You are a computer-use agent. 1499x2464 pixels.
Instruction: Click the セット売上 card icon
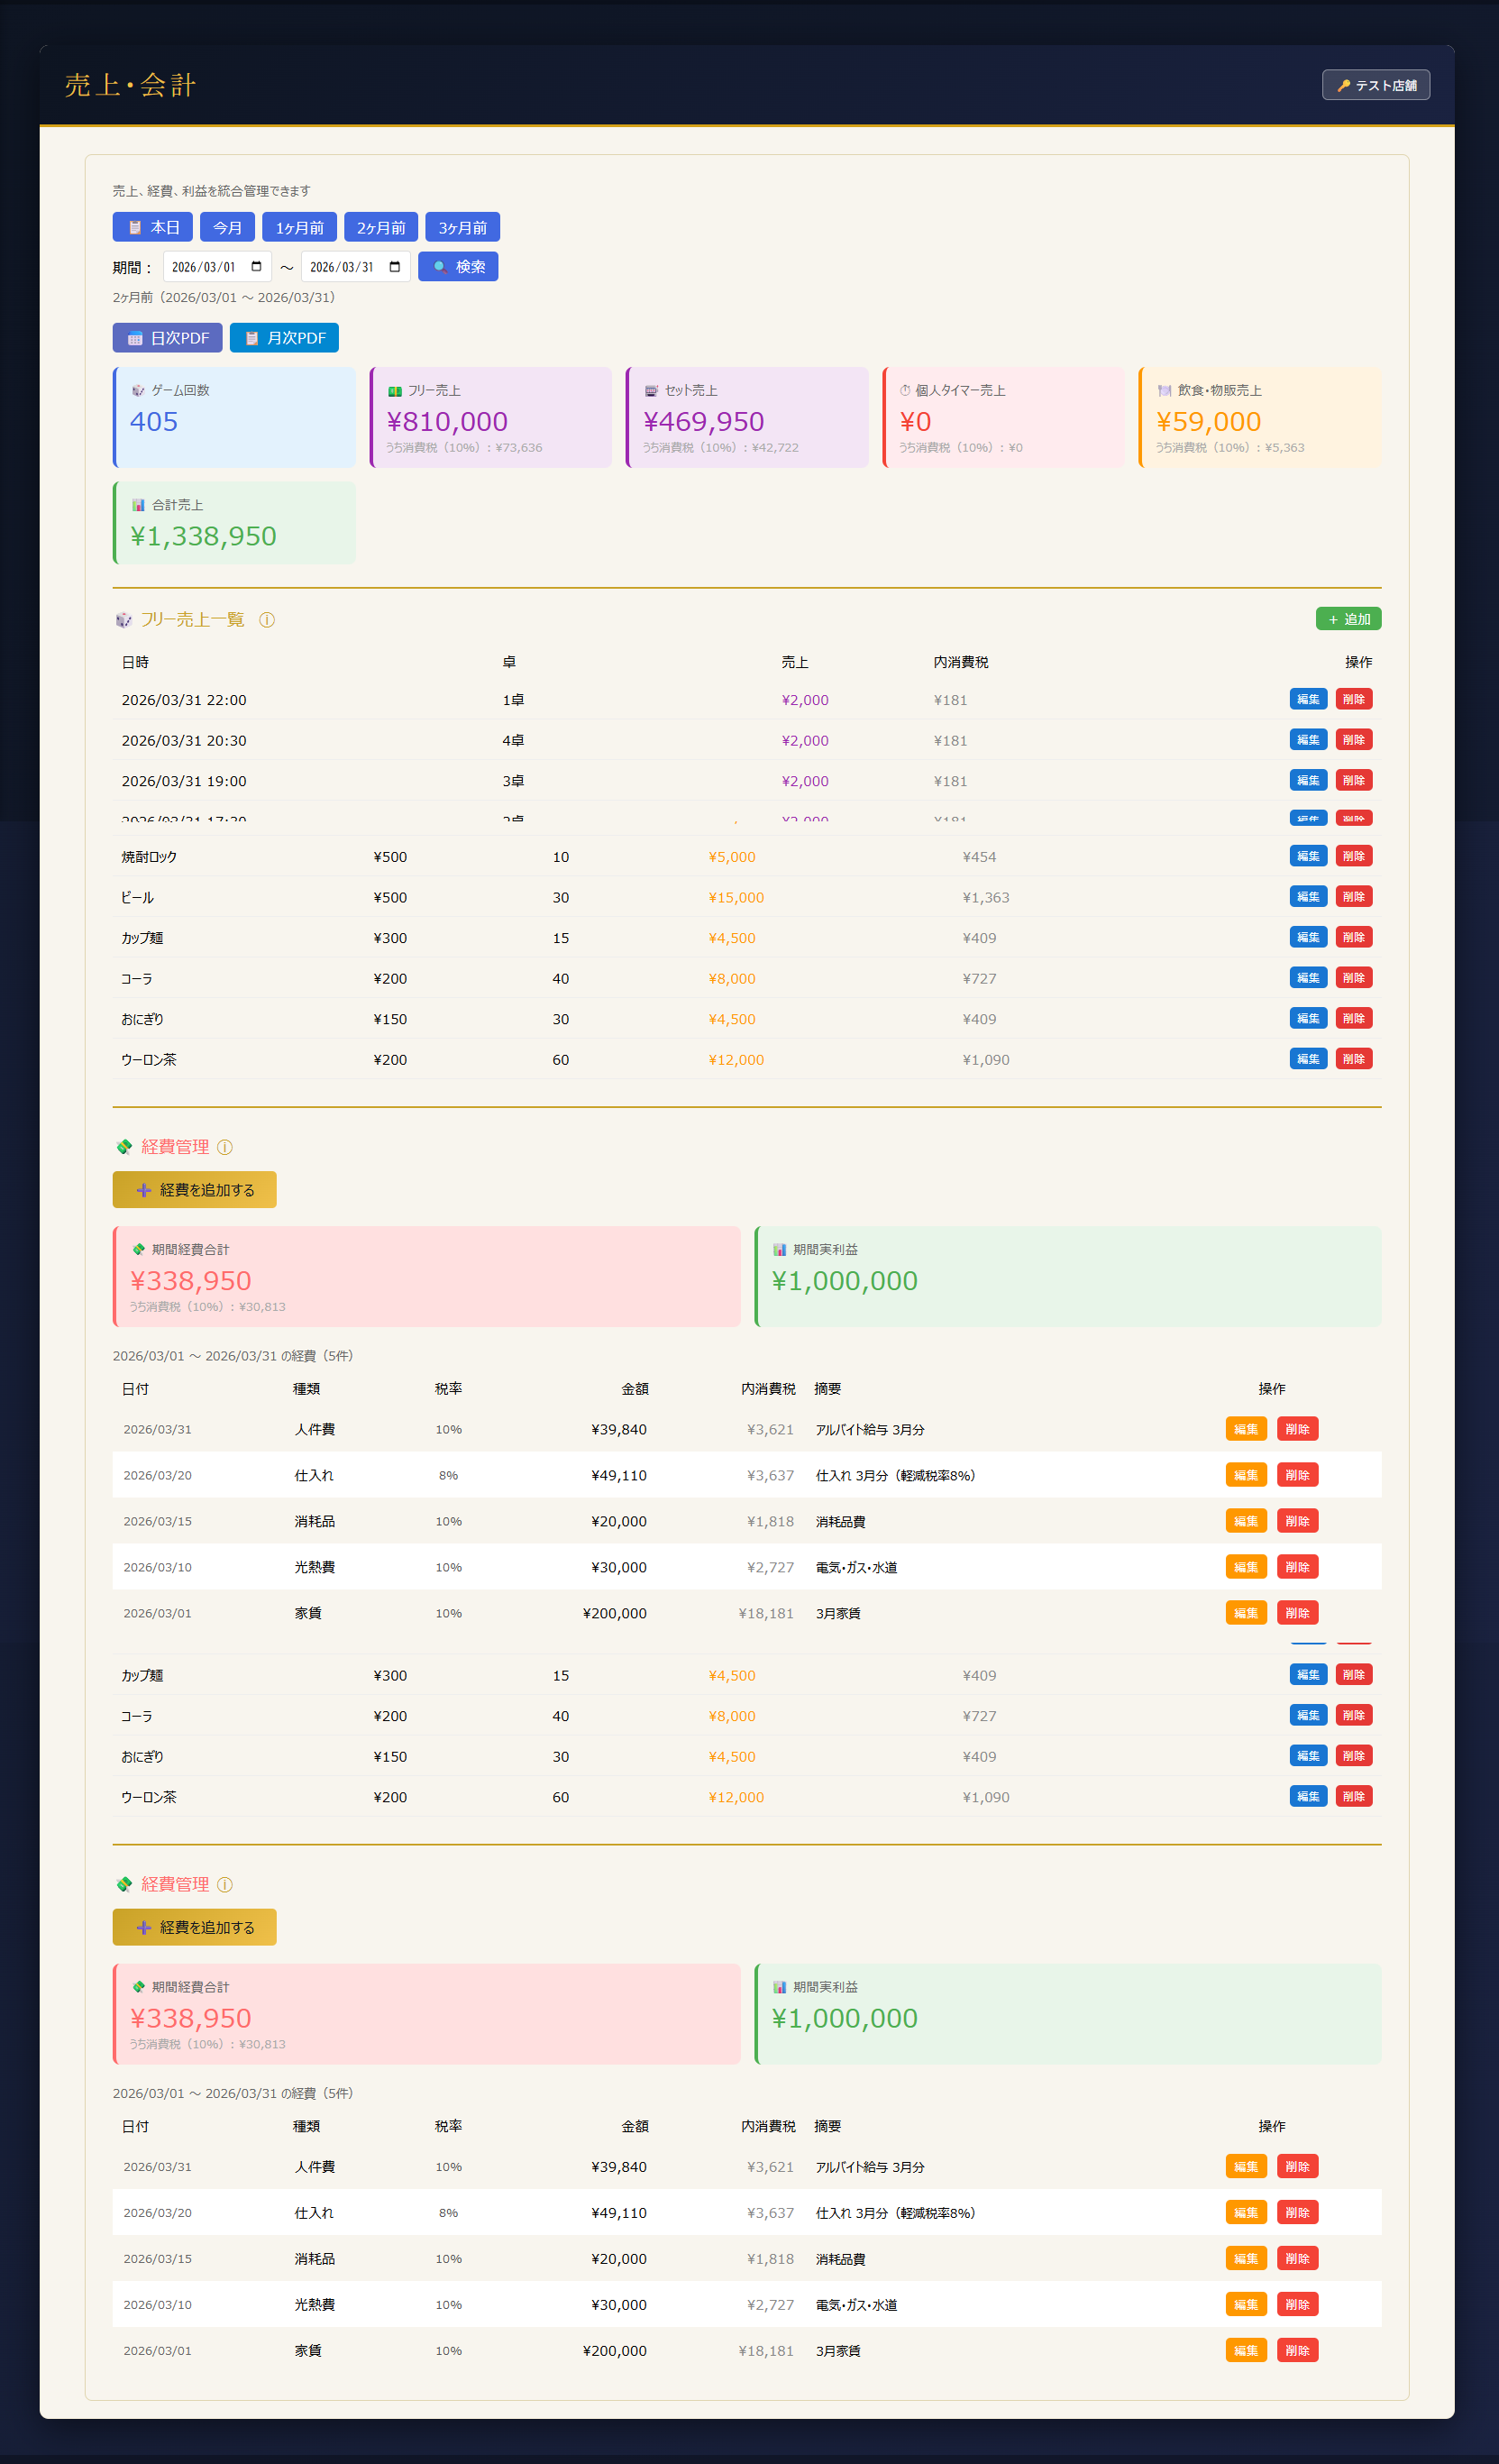(651, 391)
